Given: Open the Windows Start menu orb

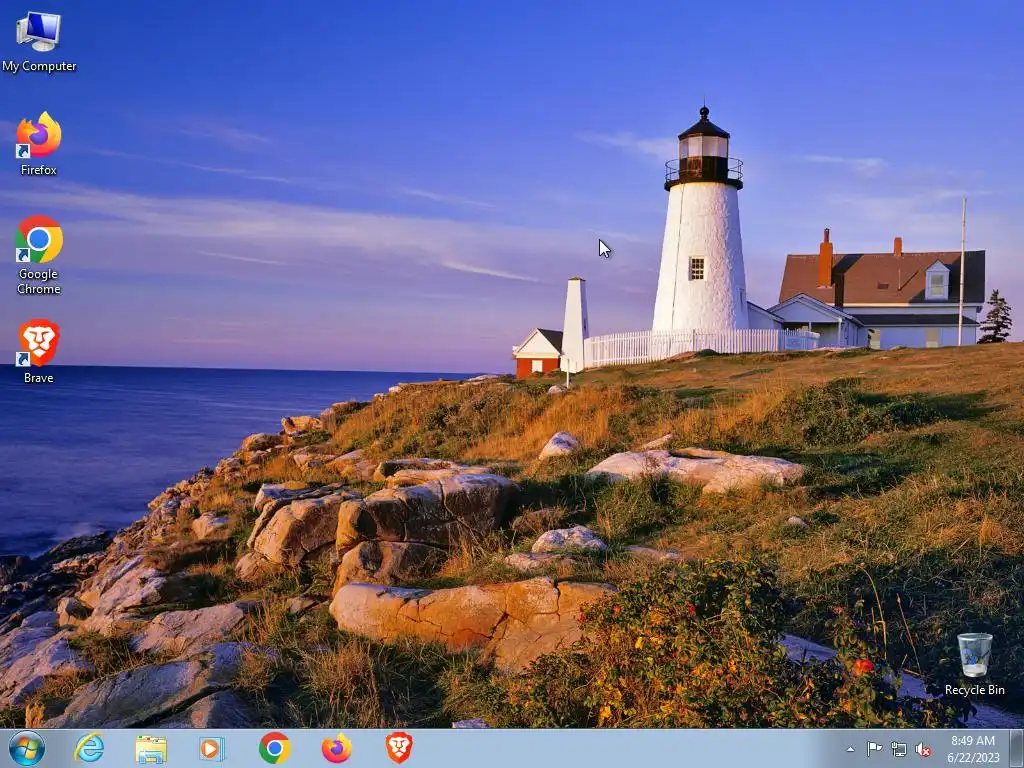Looking at the screenshot, I should click(x=27, y=748).
